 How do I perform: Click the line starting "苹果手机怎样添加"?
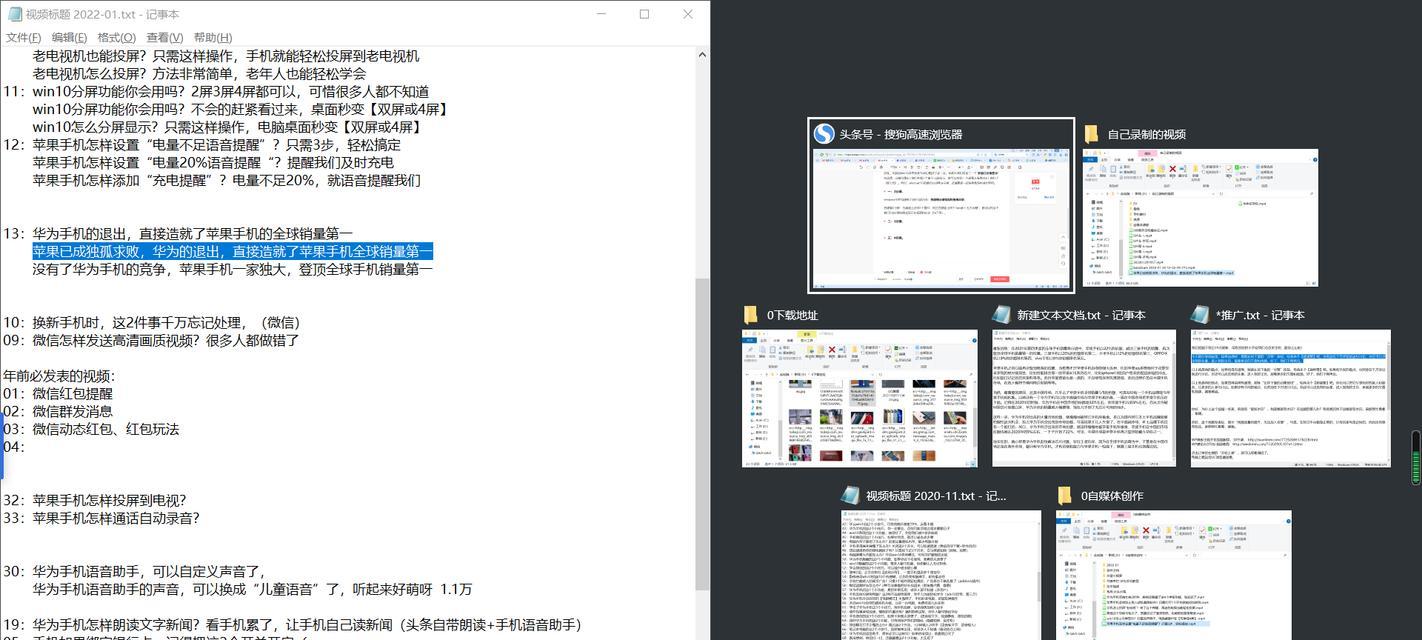tap(226, 181)
